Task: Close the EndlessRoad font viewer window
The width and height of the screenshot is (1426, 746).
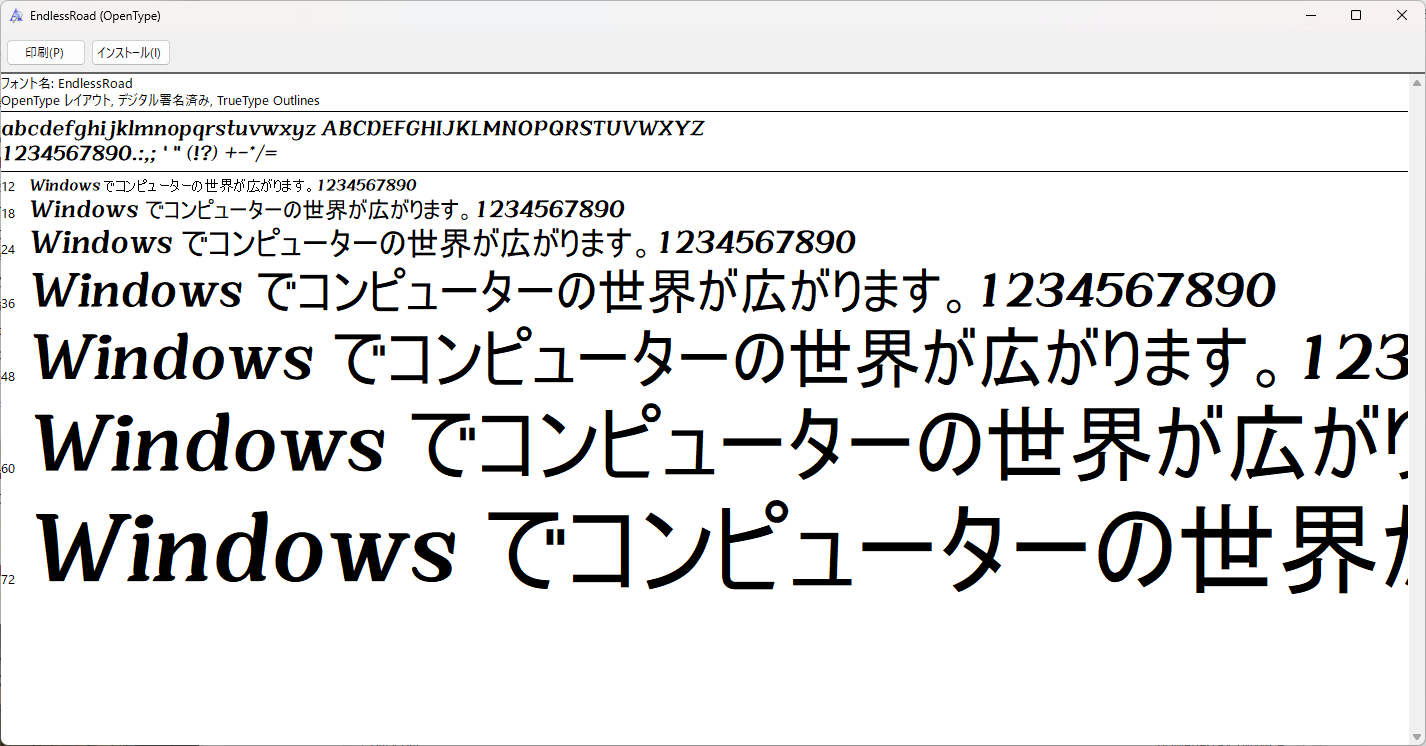Action: (1402, 15)
